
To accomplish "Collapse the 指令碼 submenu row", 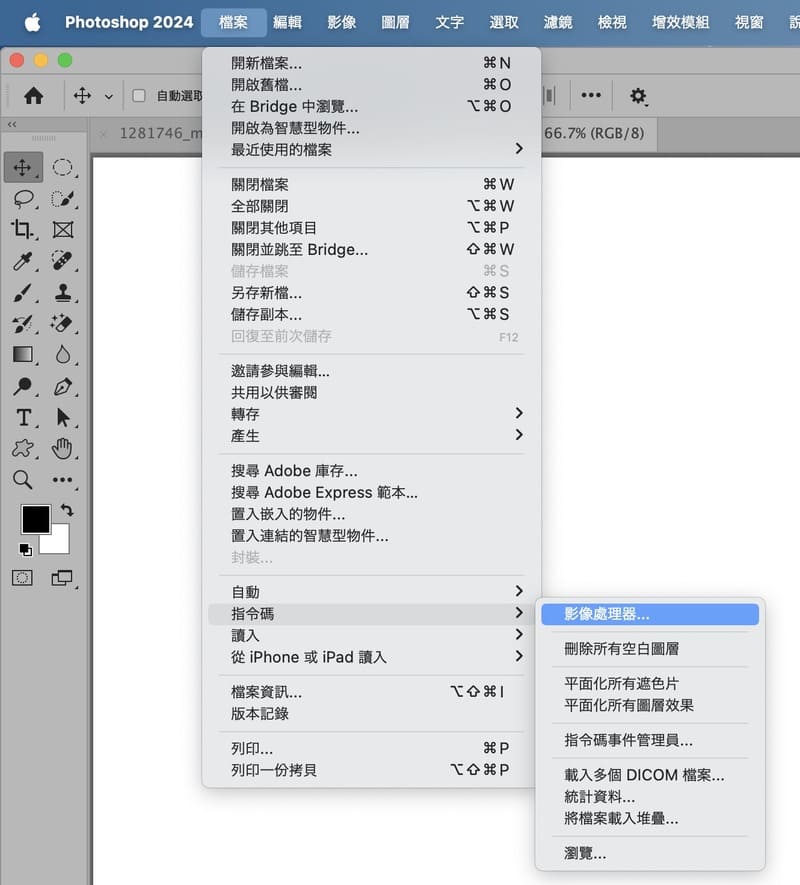I will pyautogui.click(x=371, y=614).
